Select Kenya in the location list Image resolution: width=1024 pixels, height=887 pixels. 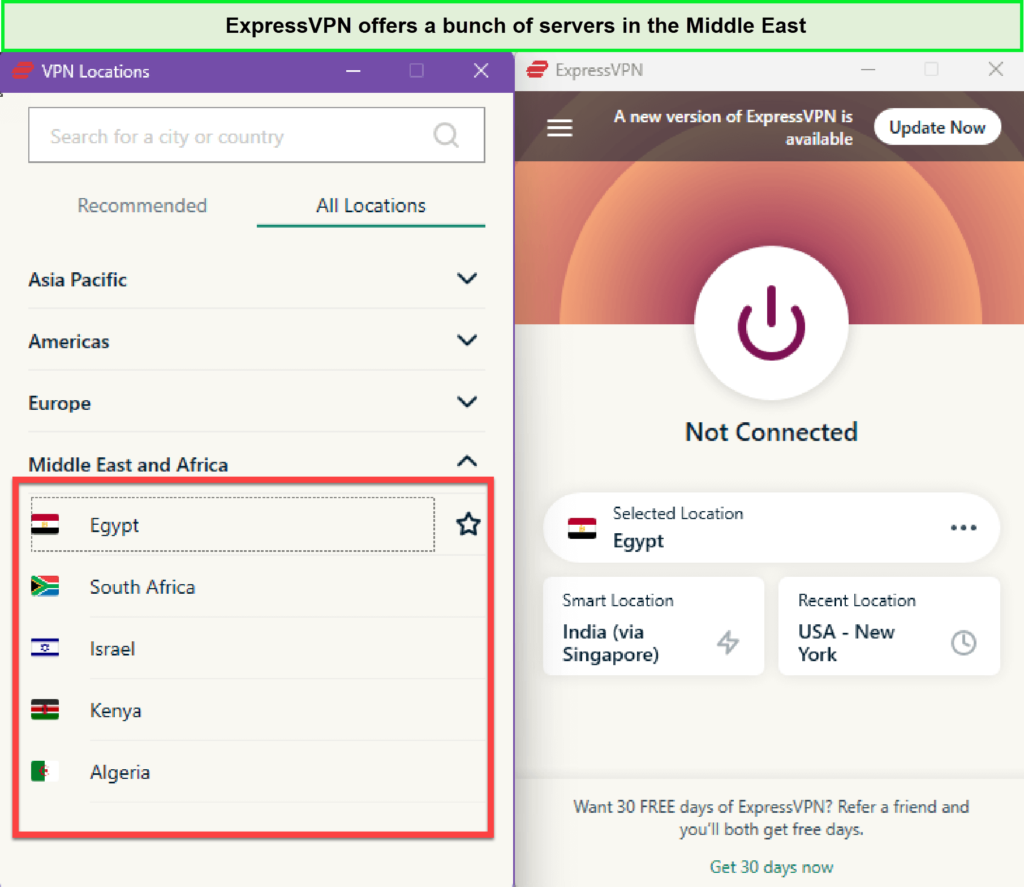click(x=257, y=709)
